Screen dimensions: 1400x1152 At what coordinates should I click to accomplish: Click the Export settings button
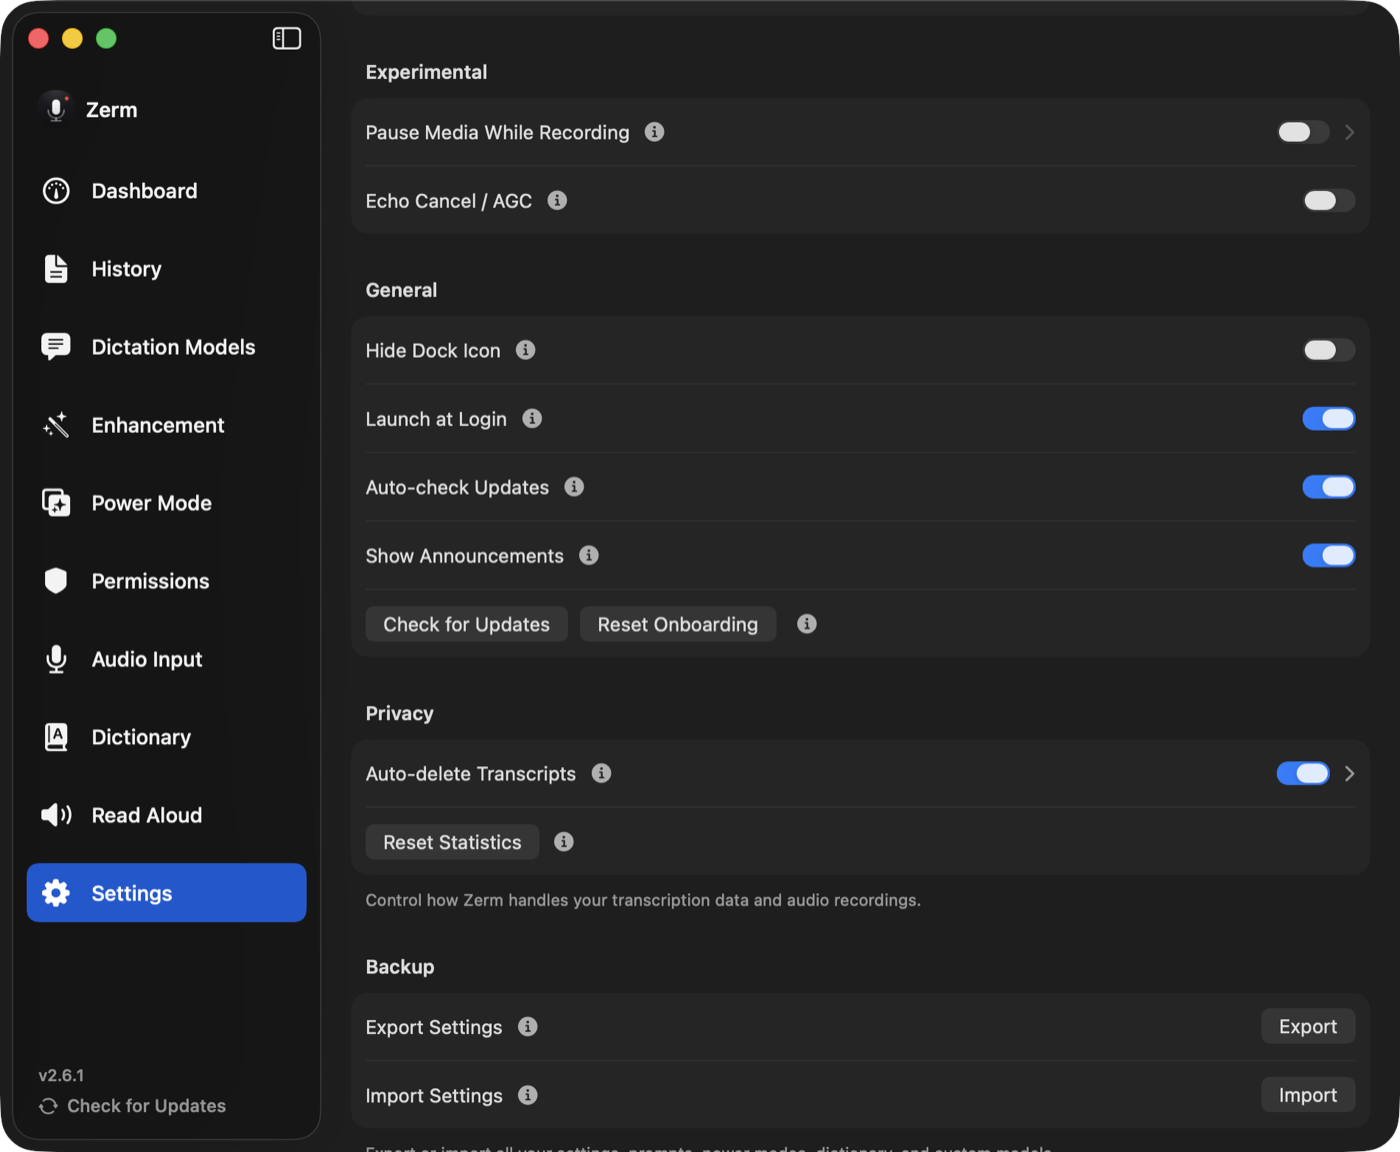(x=1308, y=1027)
